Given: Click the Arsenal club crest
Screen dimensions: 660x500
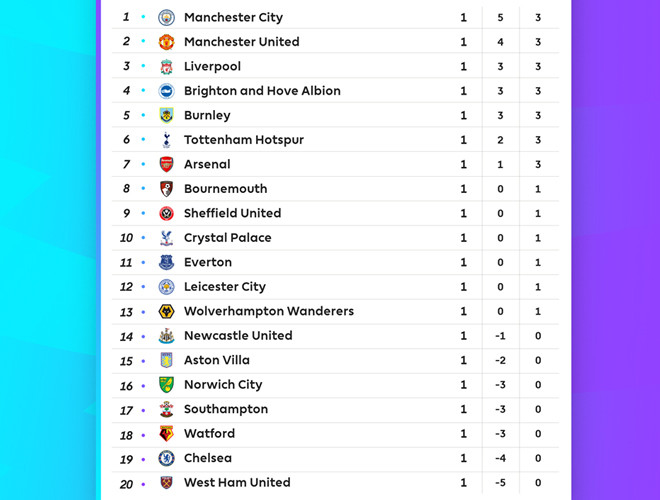Looking at the screenshot, I should [x=166, y=164].
